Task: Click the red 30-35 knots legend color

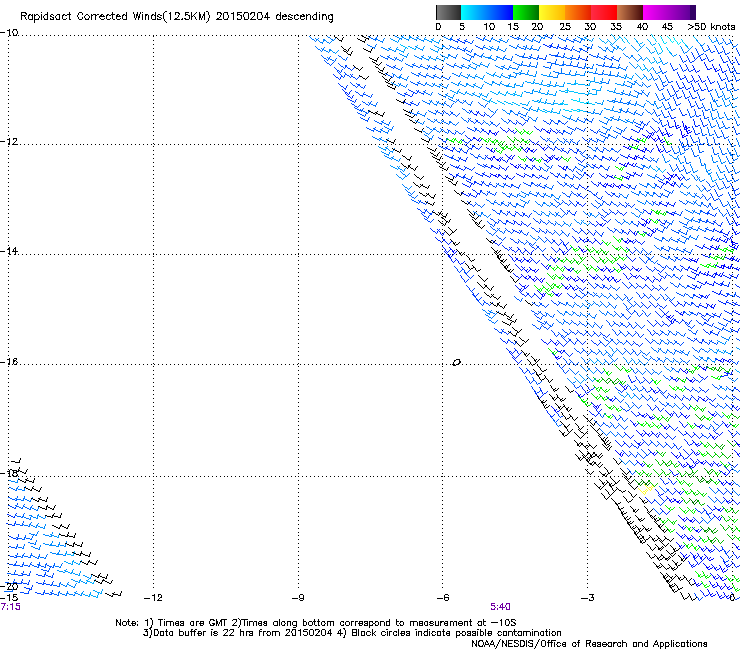Action: (x=604, y=12)
